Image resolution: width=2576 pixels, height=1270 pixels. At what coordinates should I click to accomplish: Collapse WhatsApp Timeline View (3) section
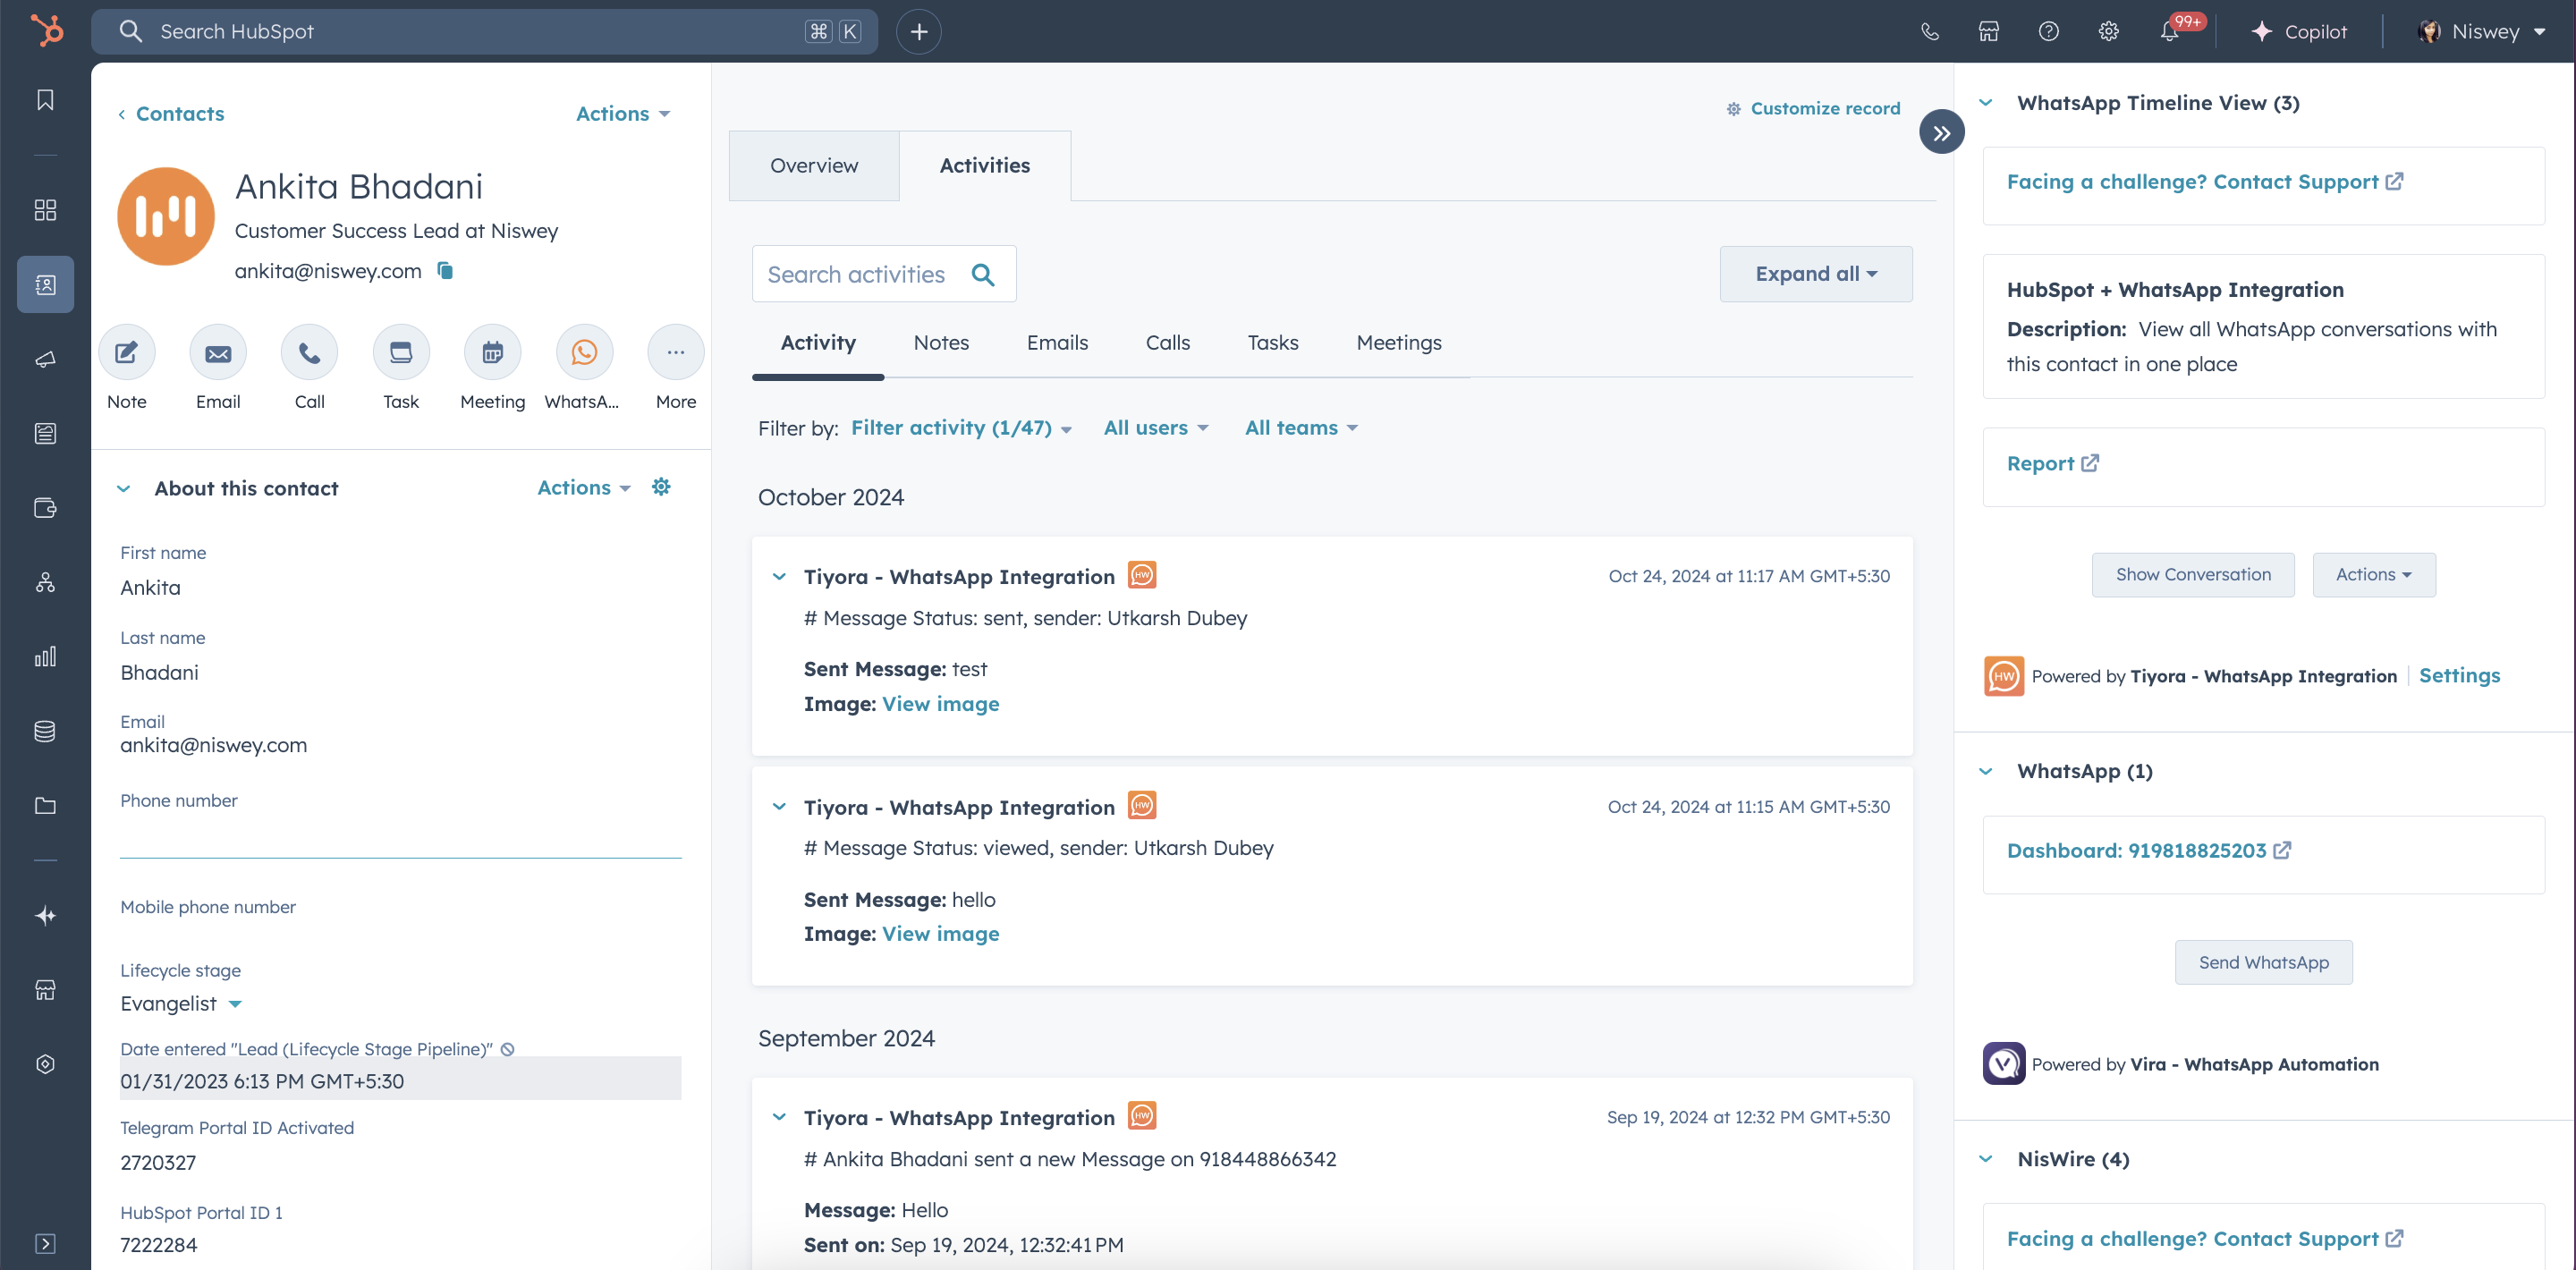point(1986,103)
